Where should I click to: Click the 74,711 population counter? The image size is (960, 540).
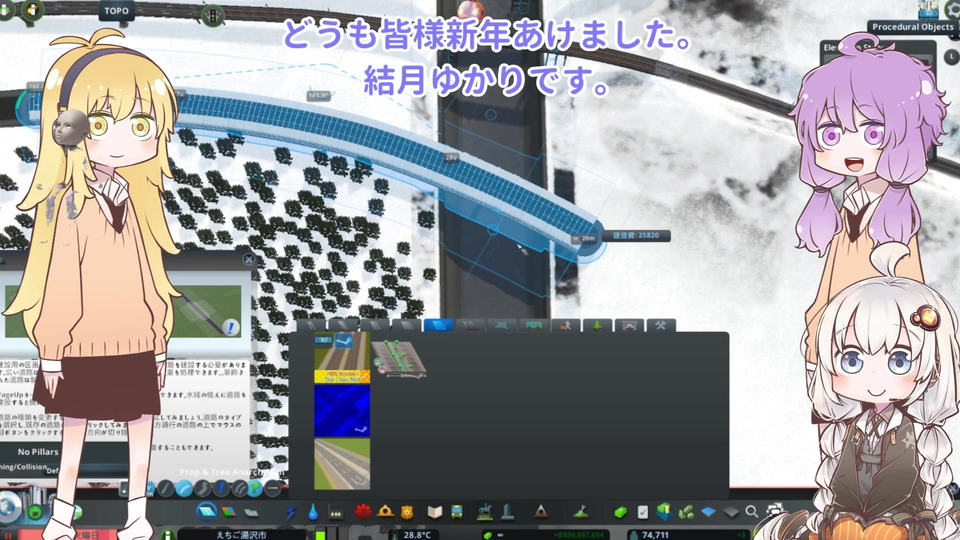[655, 535]
